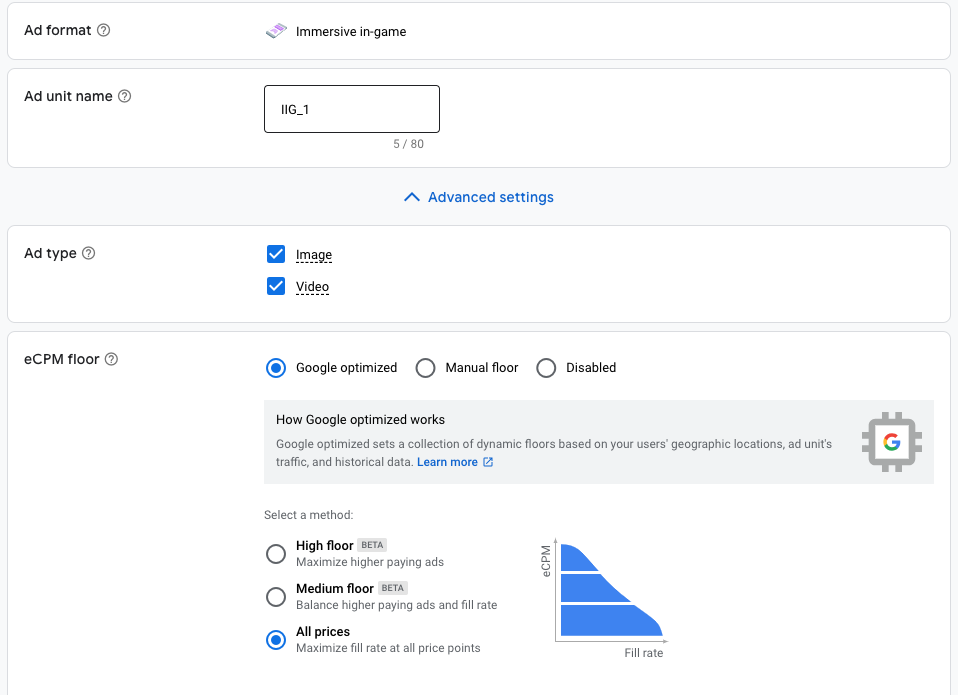Choose the High floor method
This screenshot has height=695, width=958.
[276, 553]
